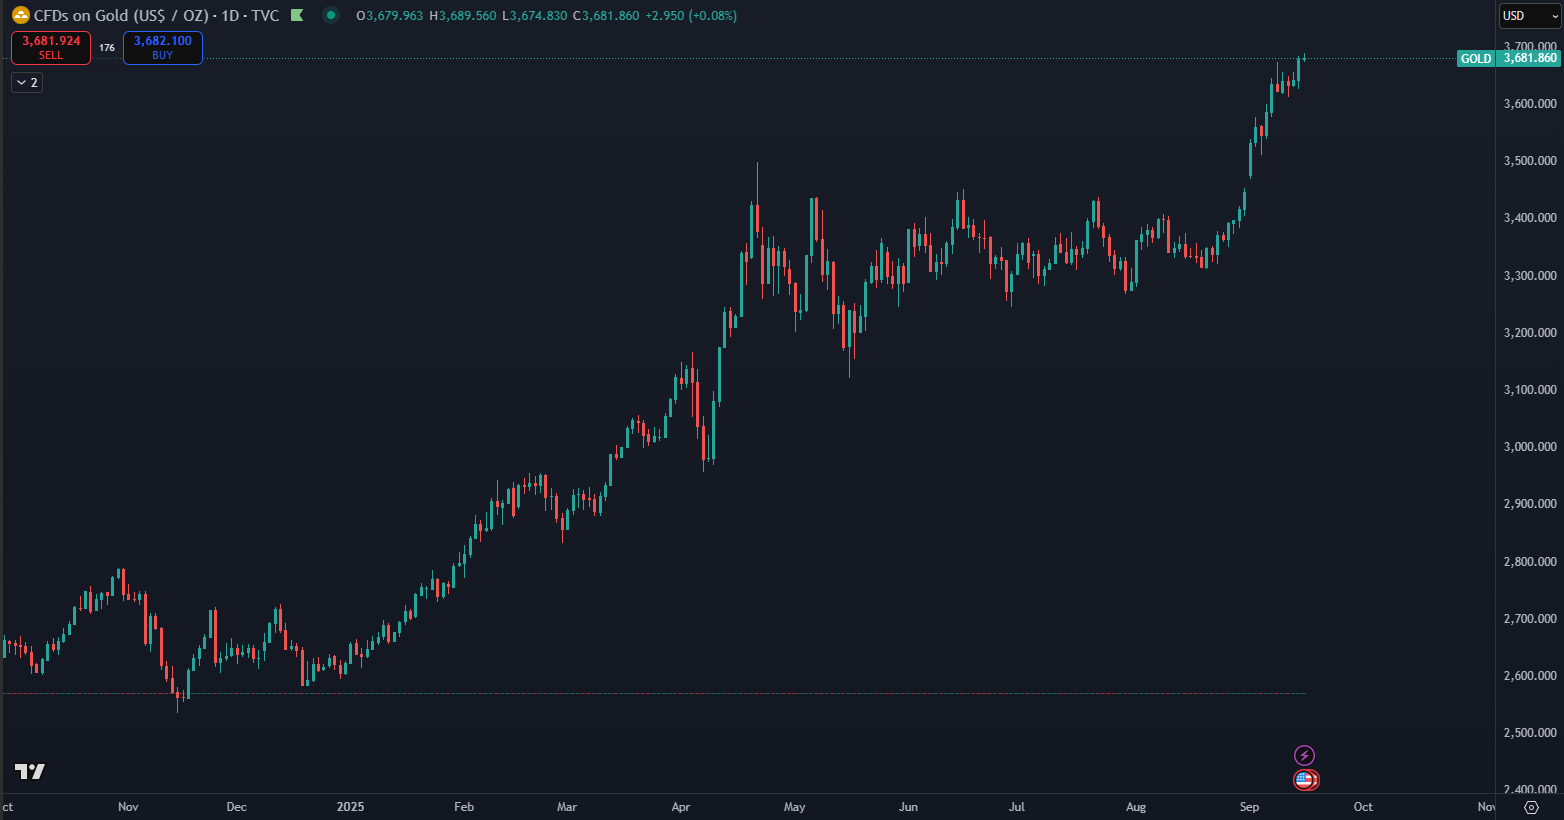Viewport: 1564px width, 820px height.
Task: Click the TradingView logo
Action: [x=30, y=771]
